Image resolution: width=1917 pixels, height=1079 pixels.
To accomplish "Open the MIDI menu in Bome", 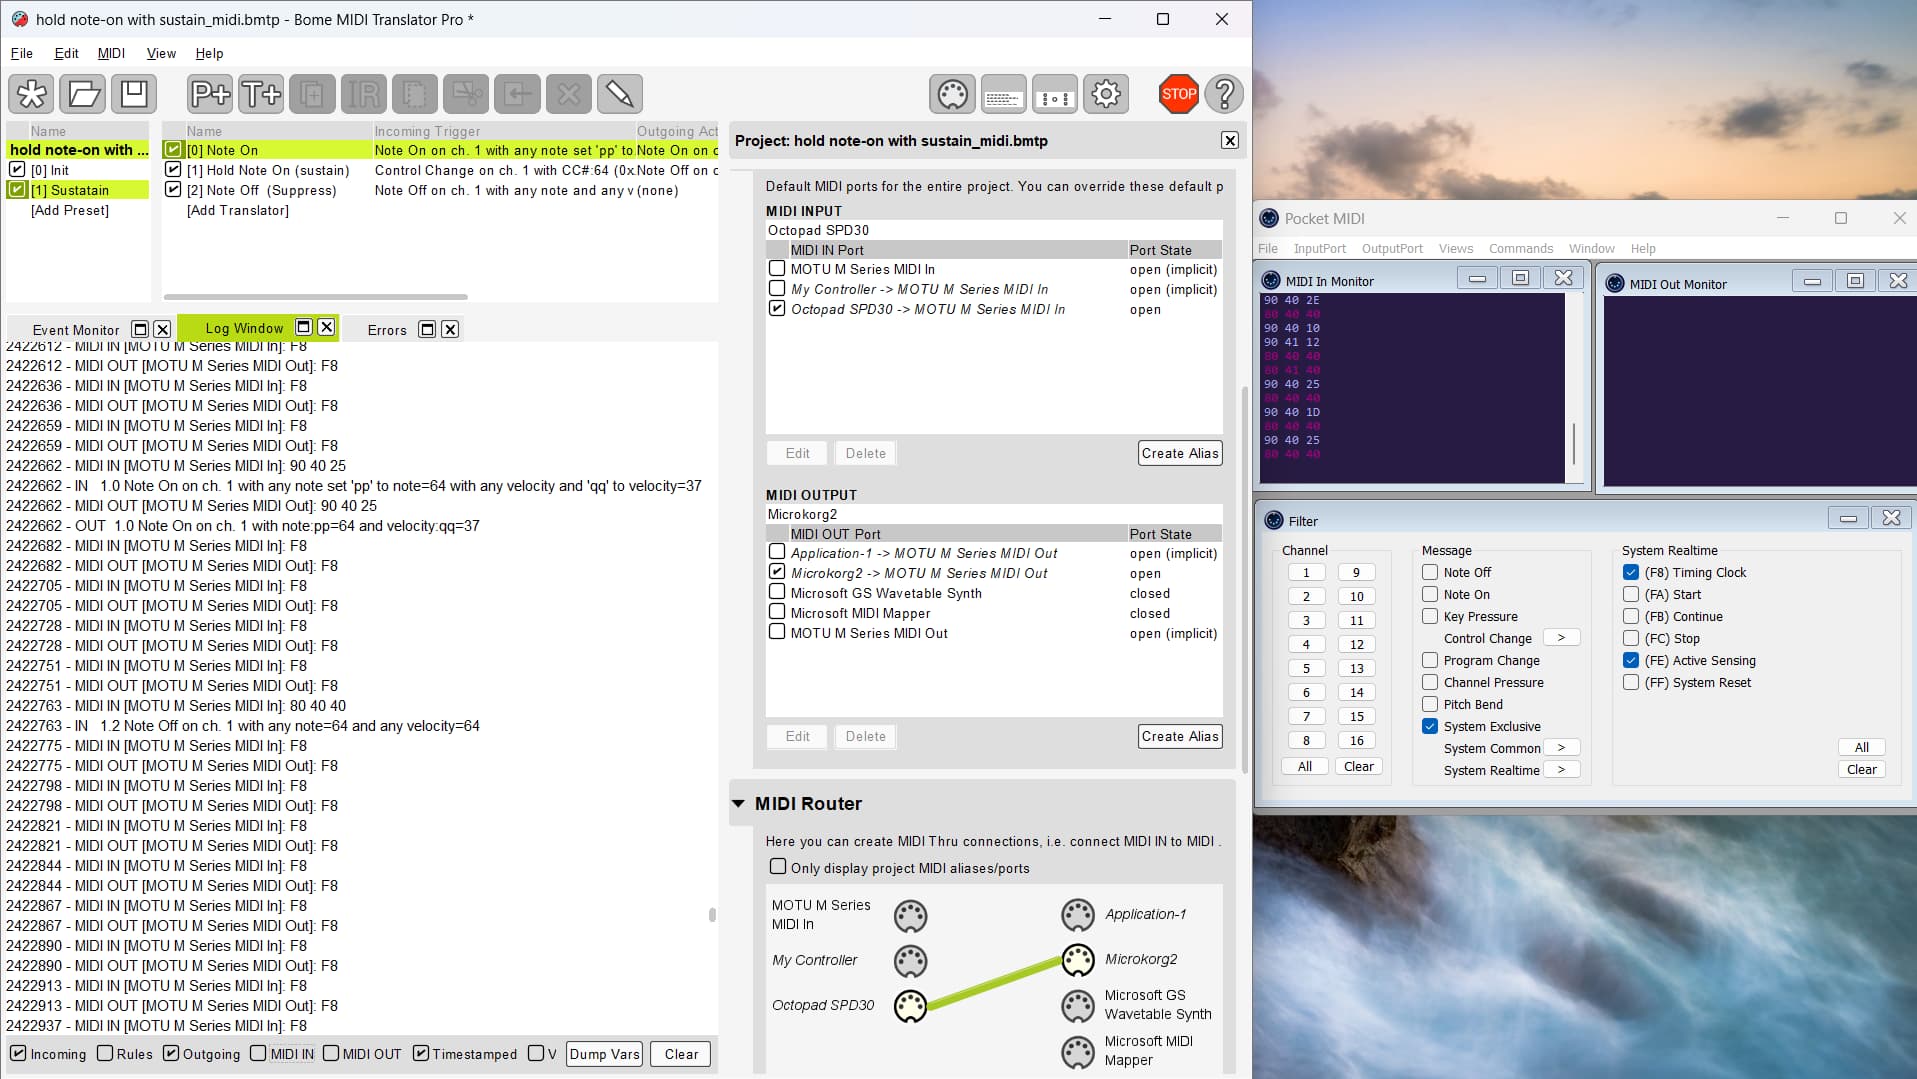I will click(111, 53).
